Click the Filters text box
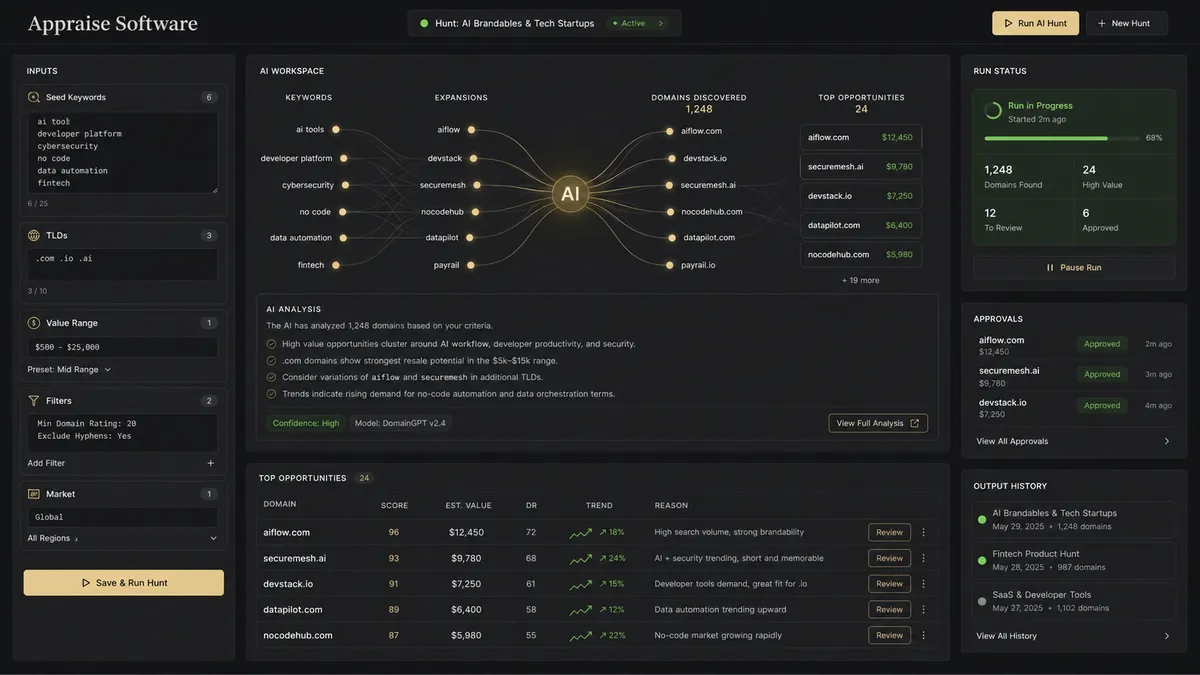The width and height of the screenshot is (1200, 675). coord(122,432)
